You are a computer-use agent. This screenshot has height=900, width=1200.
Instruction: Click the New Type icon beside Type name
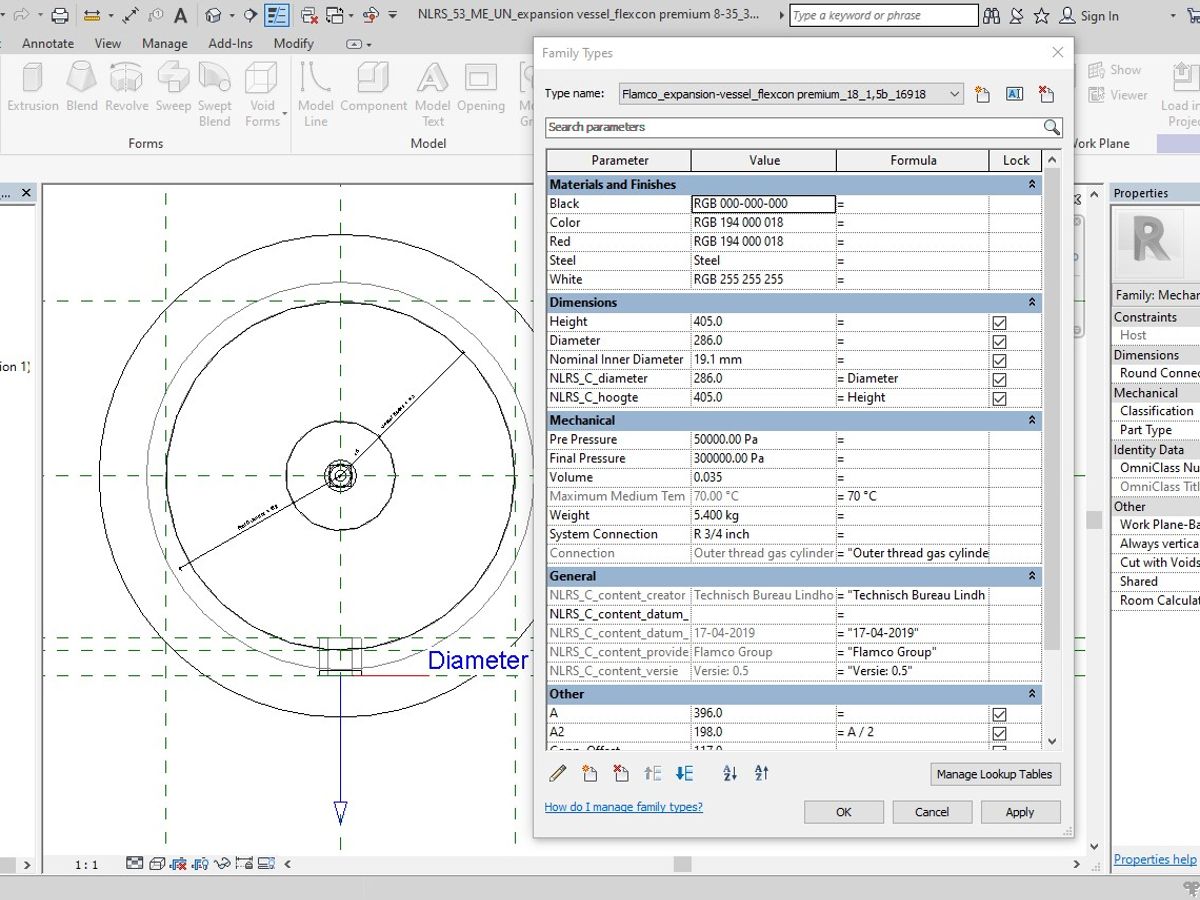pyautogui.click(x=982, y=94)
